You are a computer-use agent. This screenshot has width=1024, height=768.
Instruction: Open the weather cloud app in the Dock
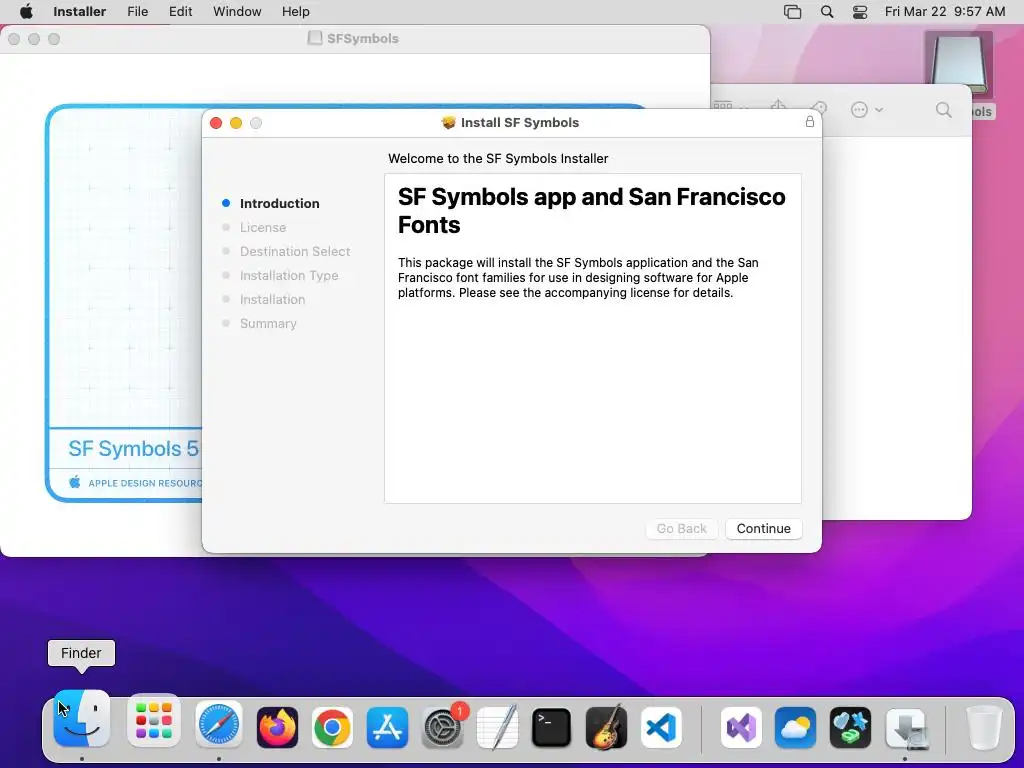tap(795, 727)
